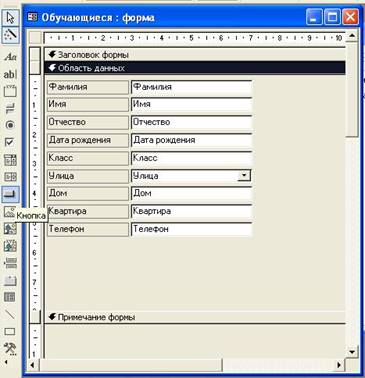Select the Option Group tool
365x378 pixels.
coord(10,91)
